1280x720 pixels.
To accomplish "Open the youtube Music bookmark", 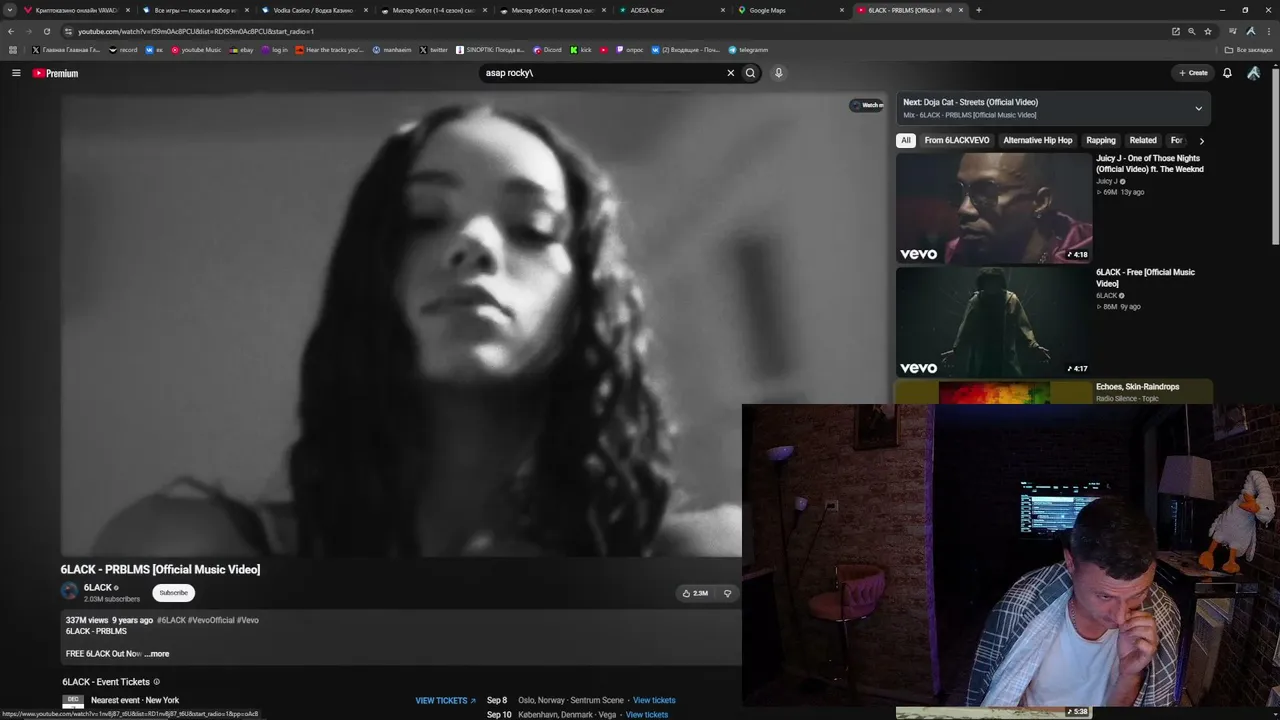I will tap(196, 50).
